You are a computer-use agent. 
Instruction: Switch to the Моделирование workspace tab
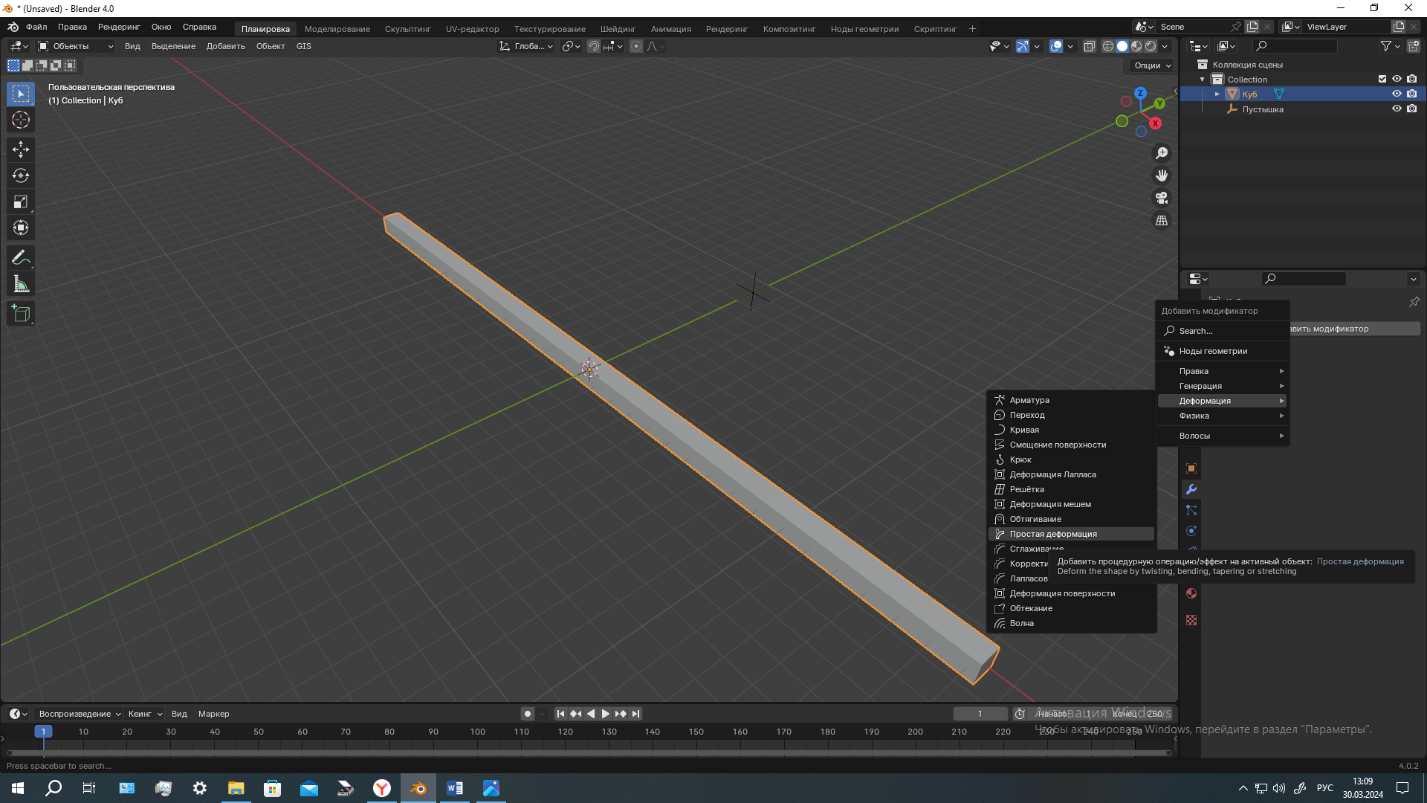coord(337,29)
